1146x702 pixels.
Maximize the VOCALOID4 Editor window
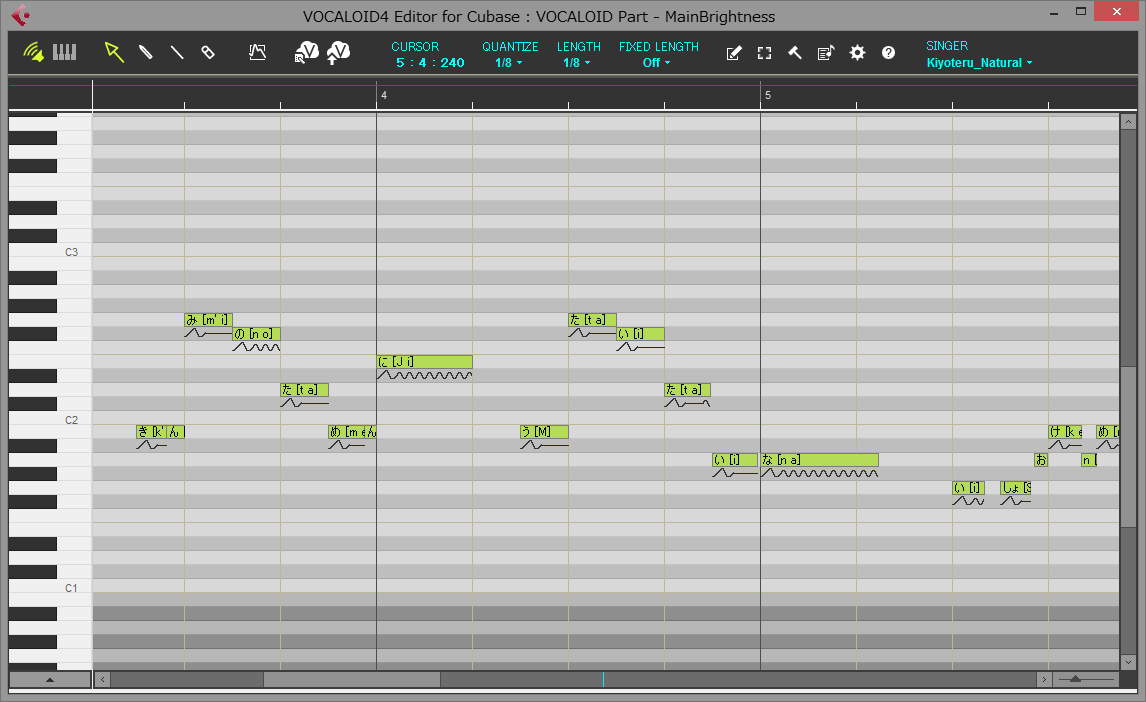(x=1081, y=12)
